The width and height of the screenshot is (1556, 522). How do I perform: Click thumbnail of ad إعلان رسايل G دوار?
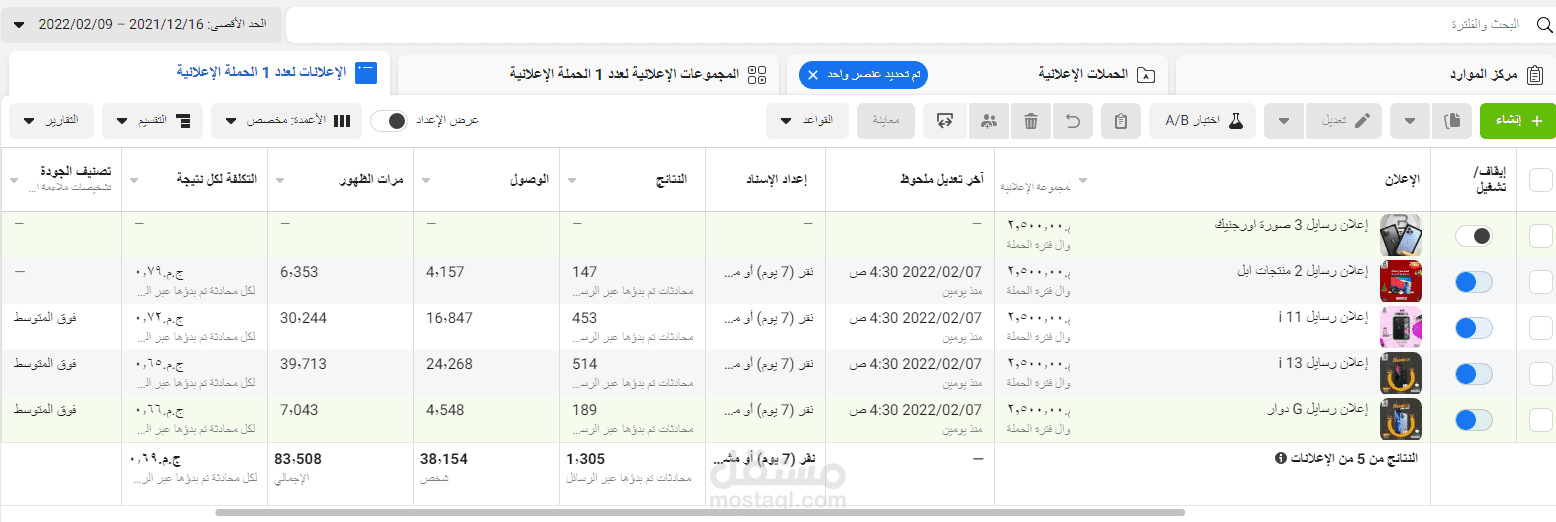1400,419
